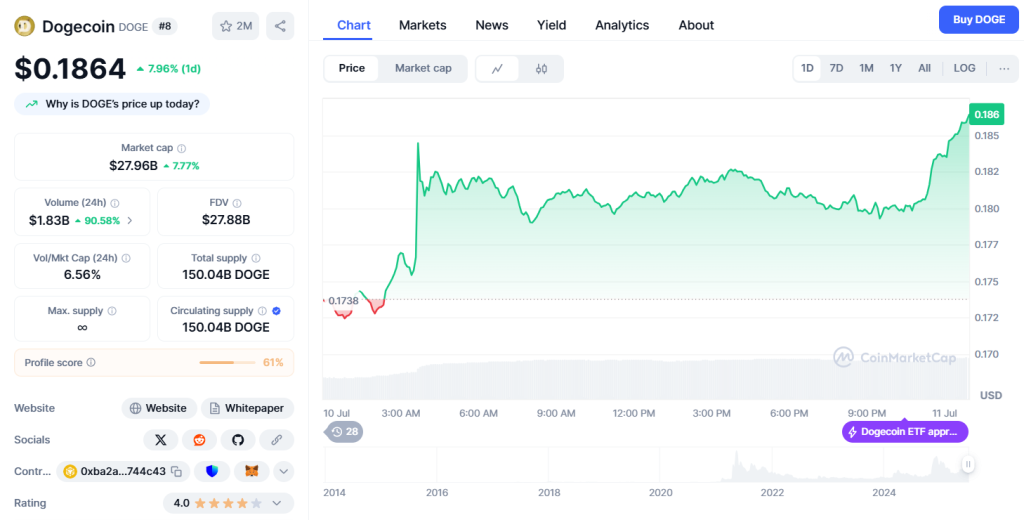Click the Dogecoin ETF event marker
1024x520 pixels.
905,432
